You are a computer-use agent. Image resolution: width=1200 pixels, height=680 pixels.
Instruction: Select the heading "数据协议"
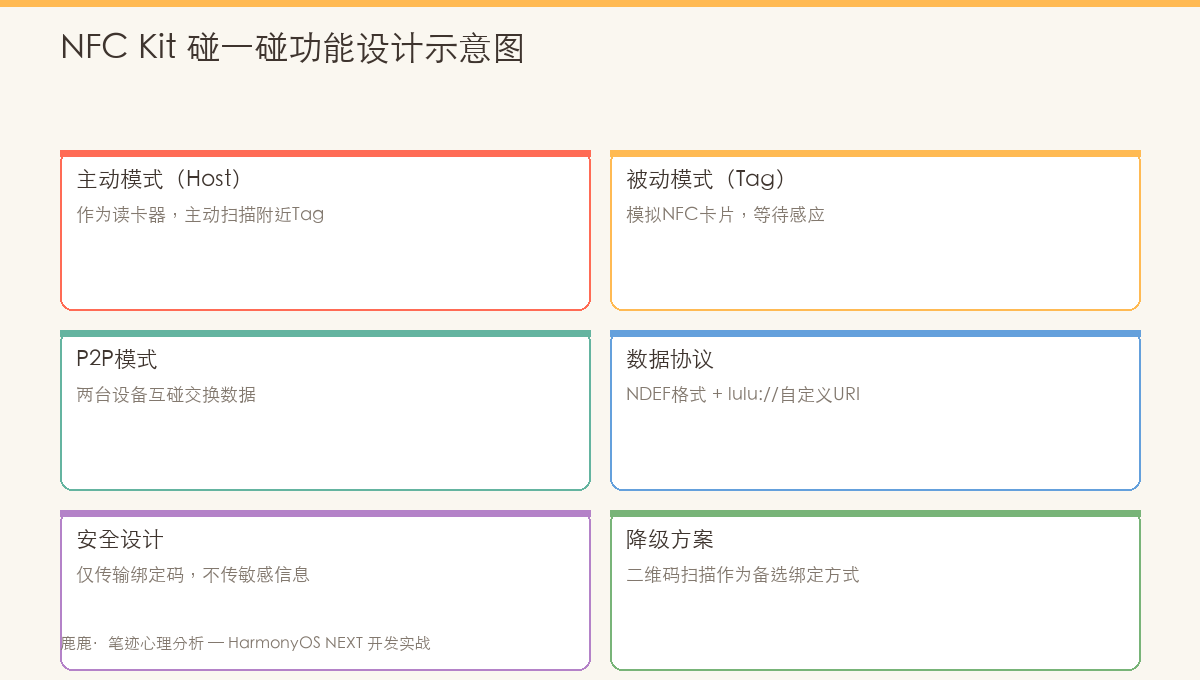coord(670,360)
